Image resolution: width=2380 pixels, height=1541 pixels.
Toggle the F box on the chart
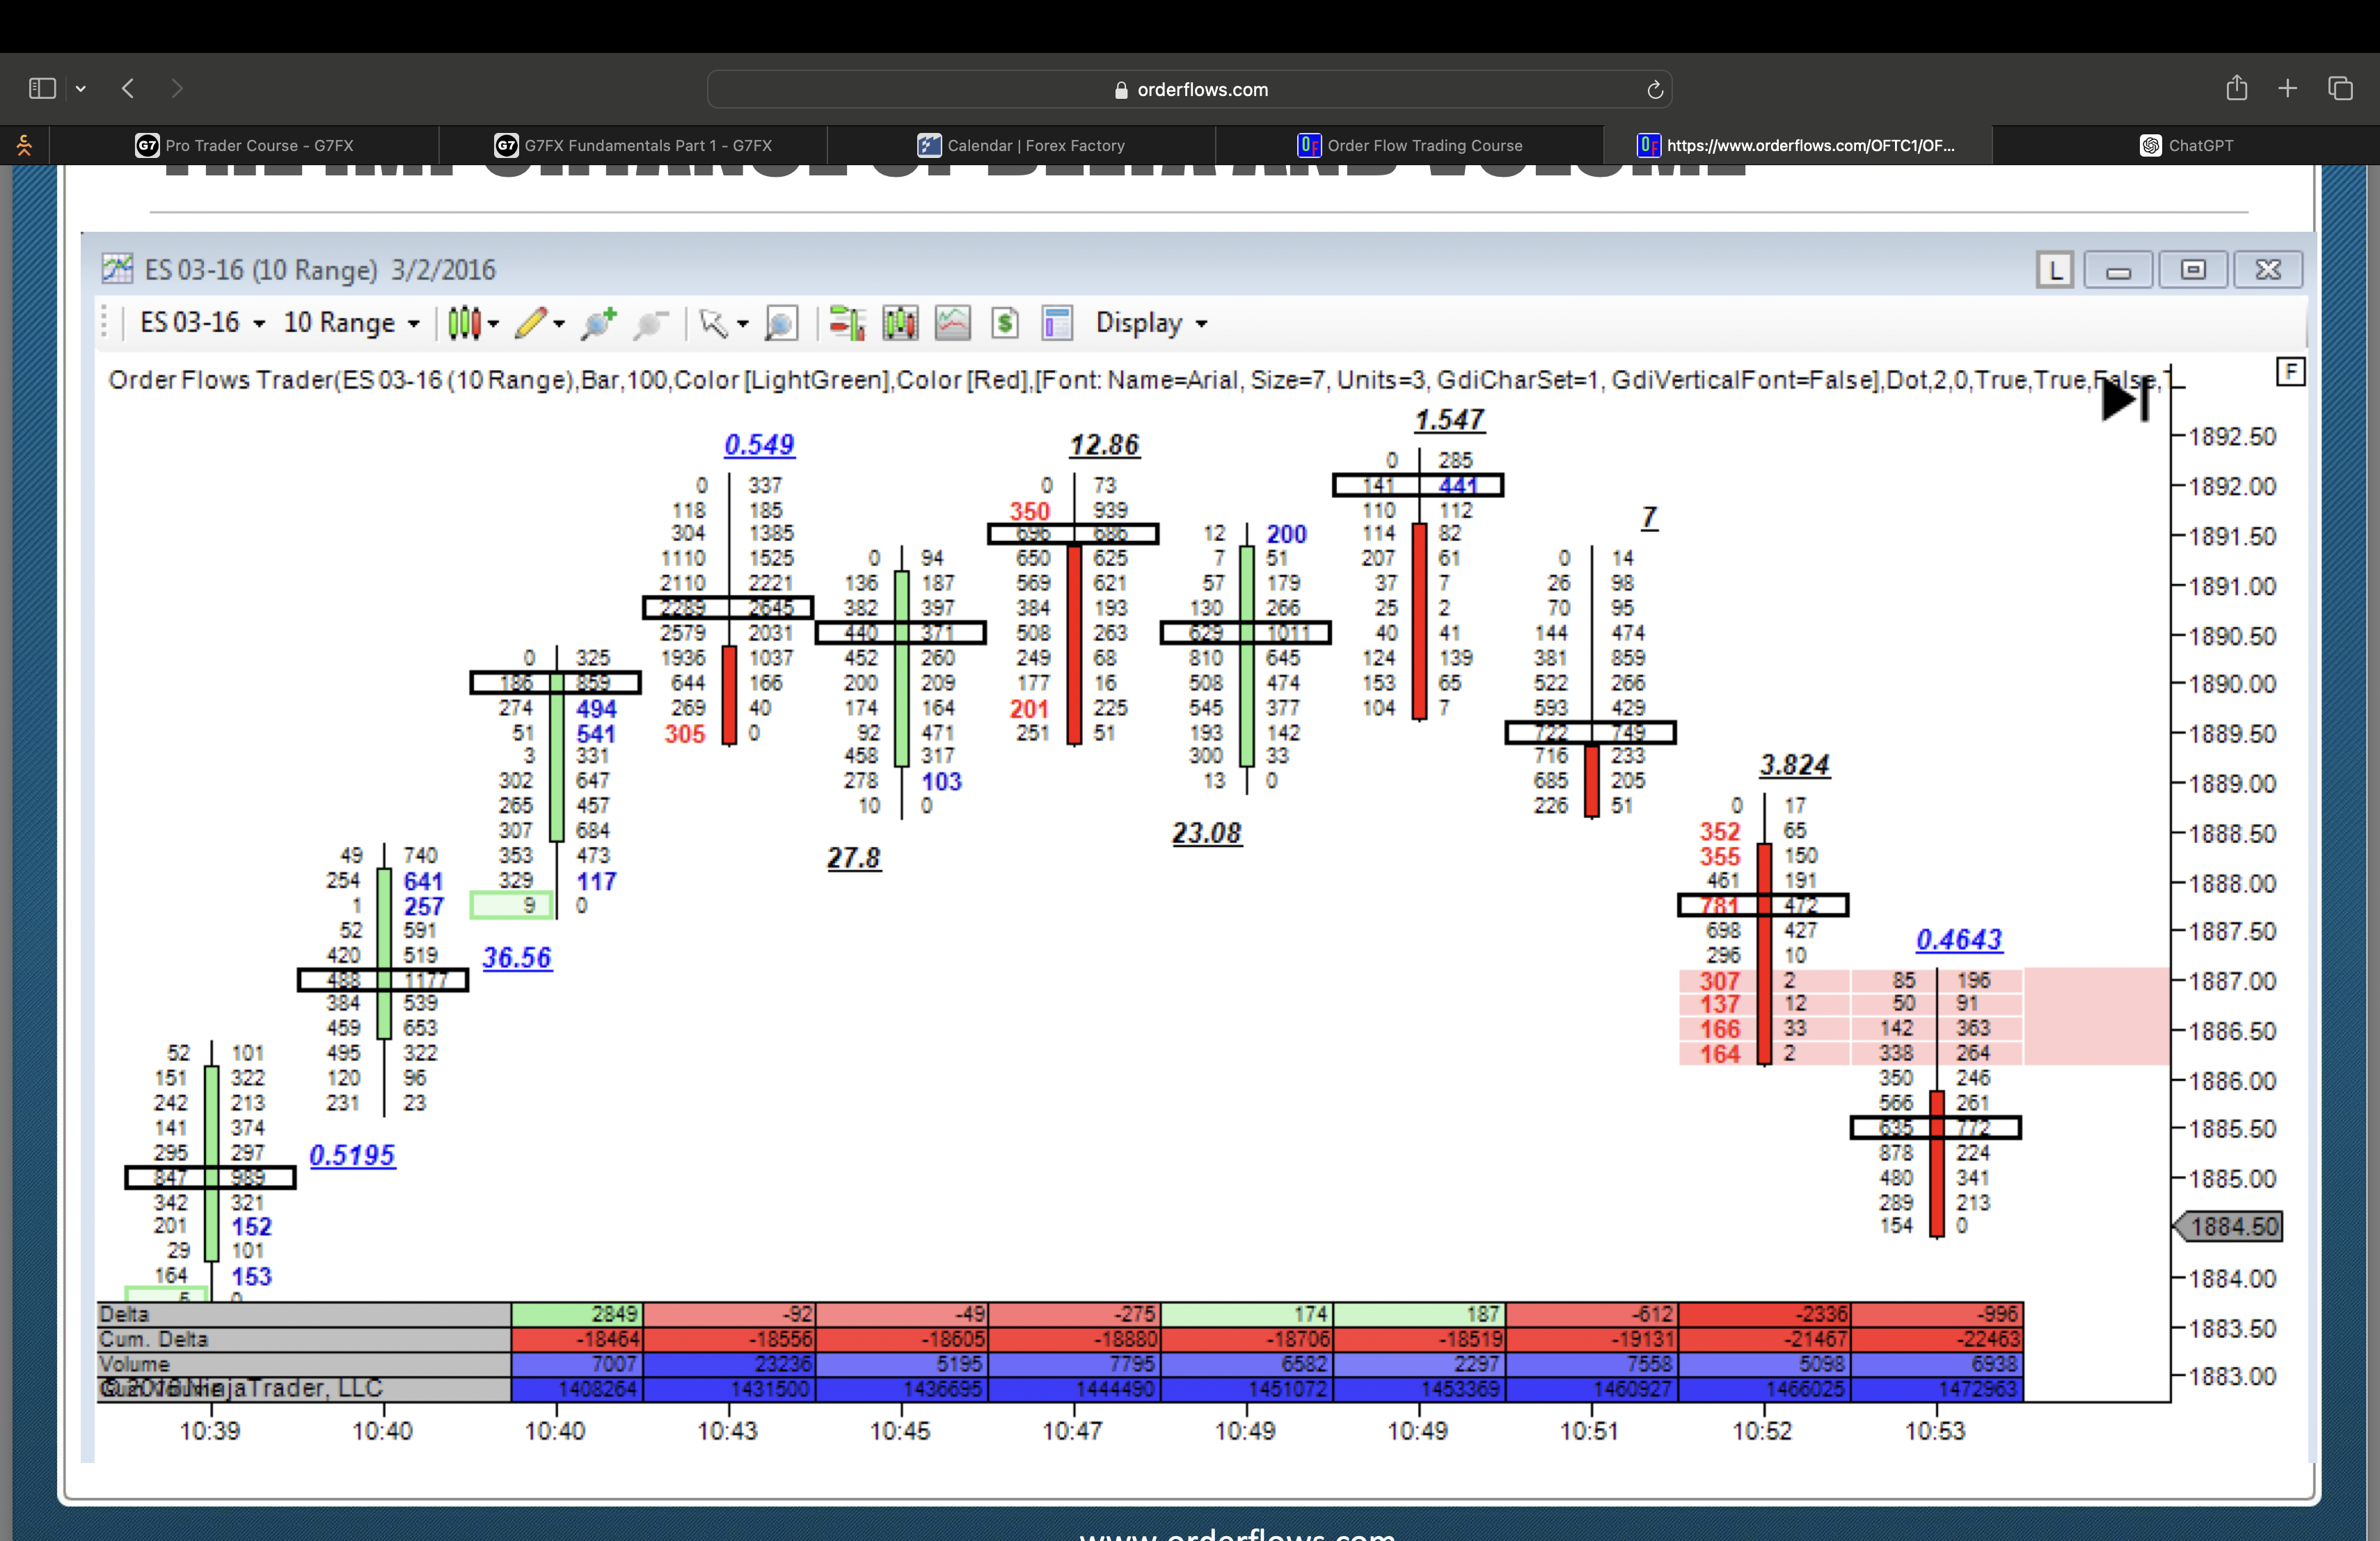coord(2290,372)
